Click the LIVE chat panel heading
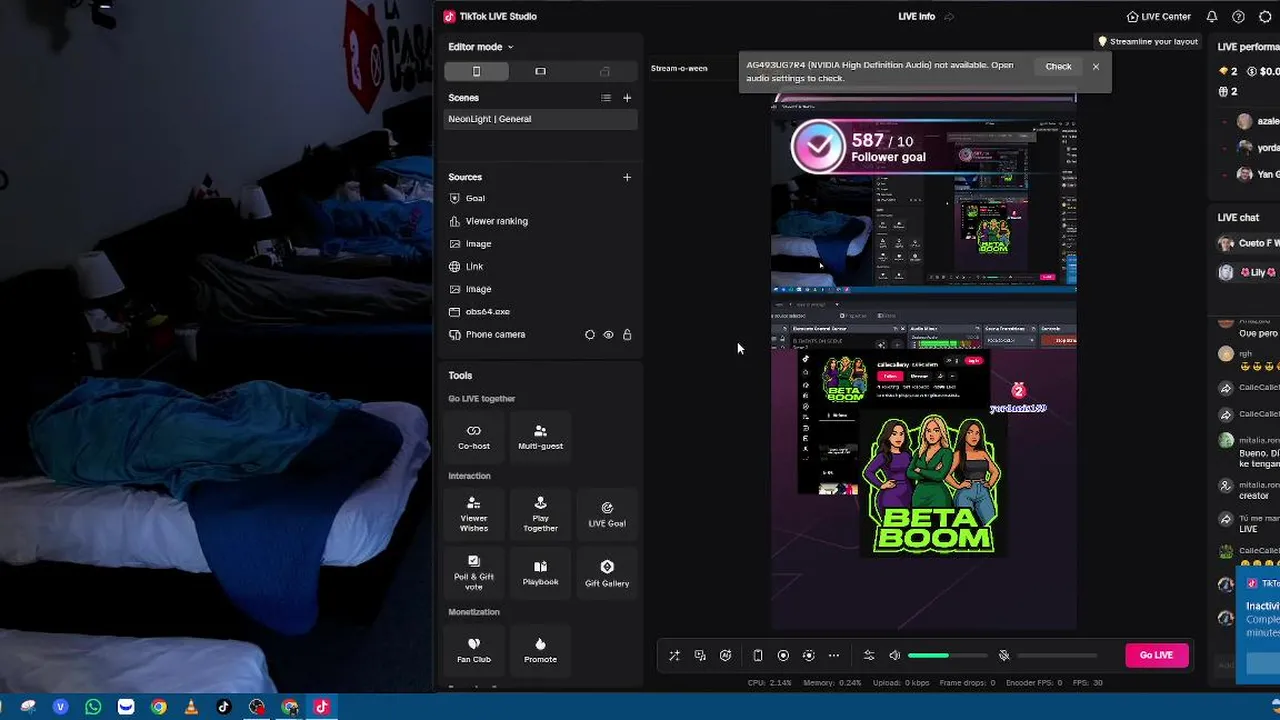 click(x=1238, y=217)
